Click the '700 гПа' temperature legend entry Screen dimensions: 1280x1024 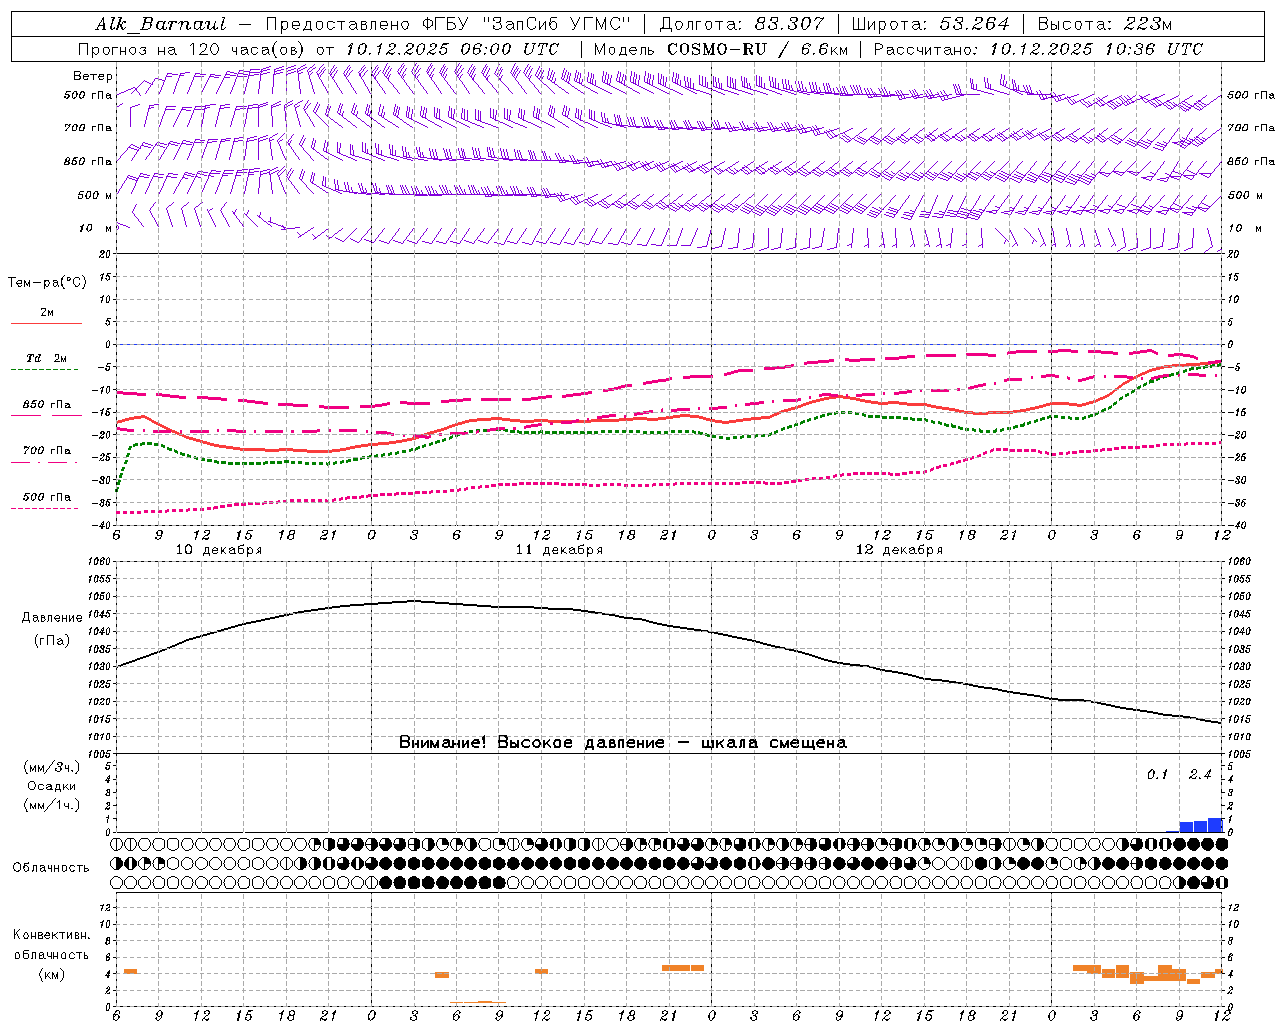[47, 450]
